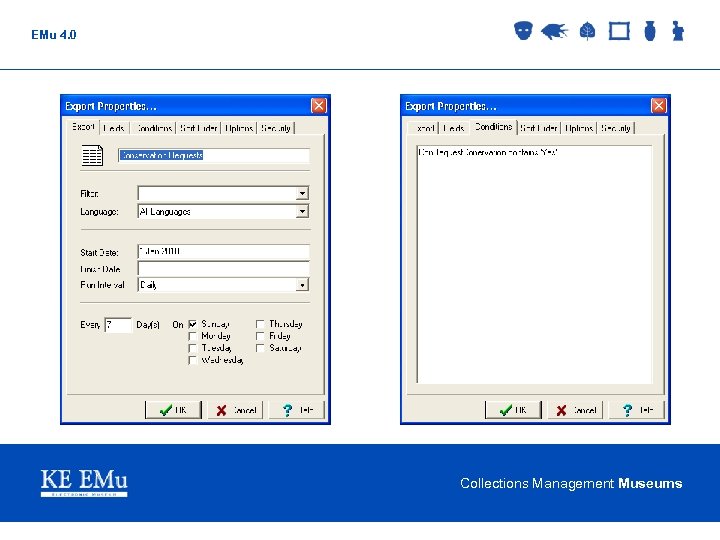Viewport: 720px width, 540px height.
Task: Tick the Saturday checkbox
Action: tap(260, 348)
